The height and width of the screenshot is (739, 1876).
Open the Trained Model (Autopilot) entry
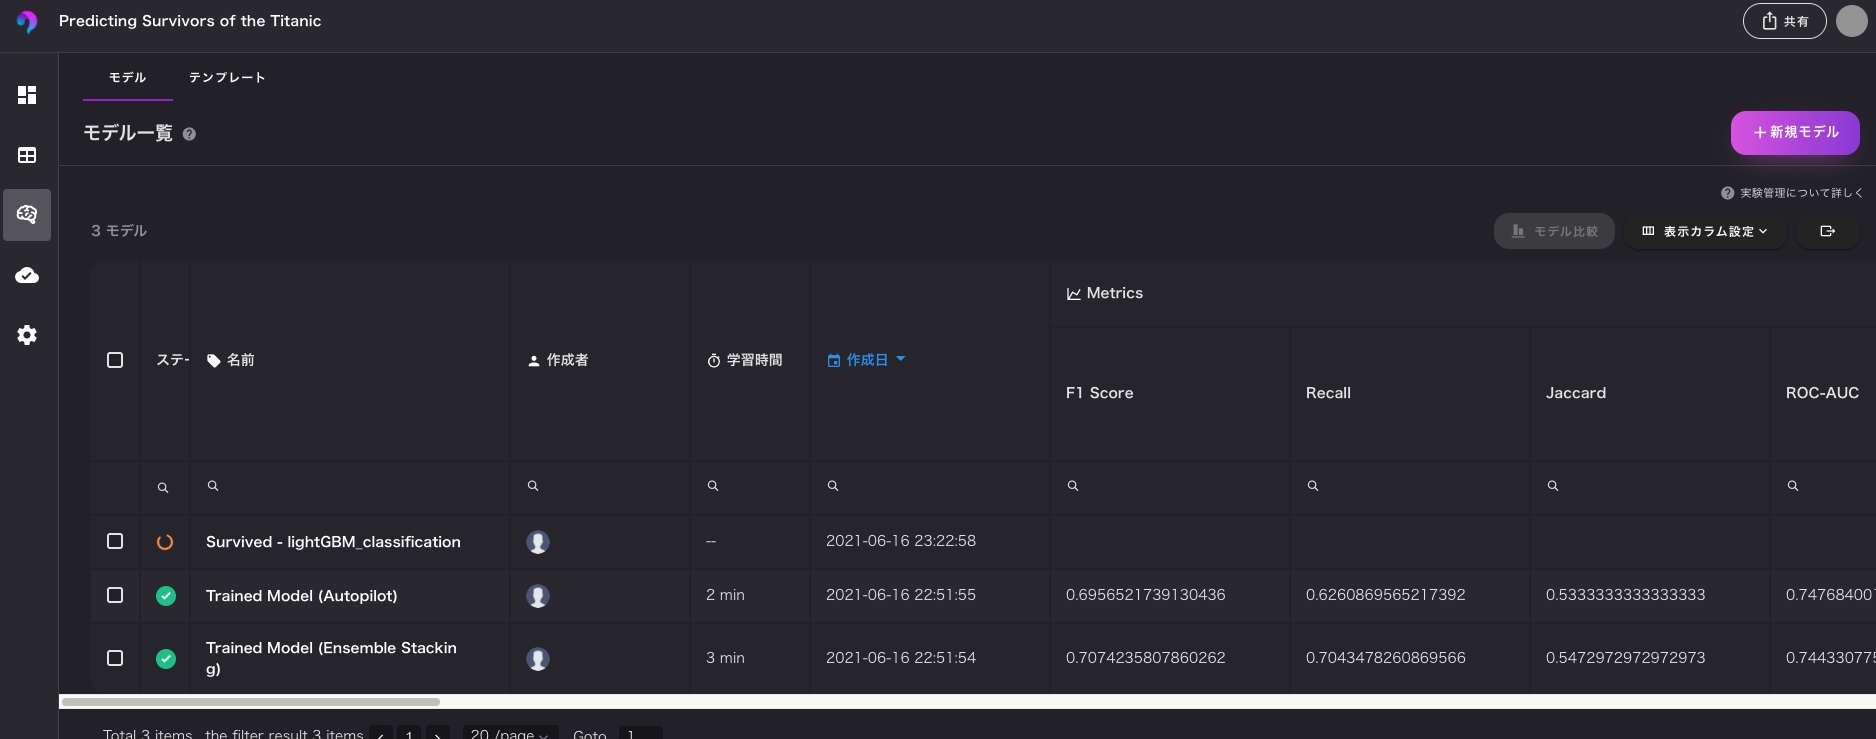pyautogui.click(x=301, y=596)
